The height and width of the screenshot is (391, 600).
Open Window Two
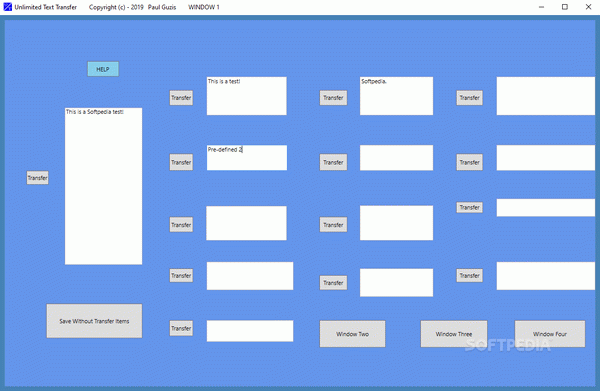[x=352, y=334]
